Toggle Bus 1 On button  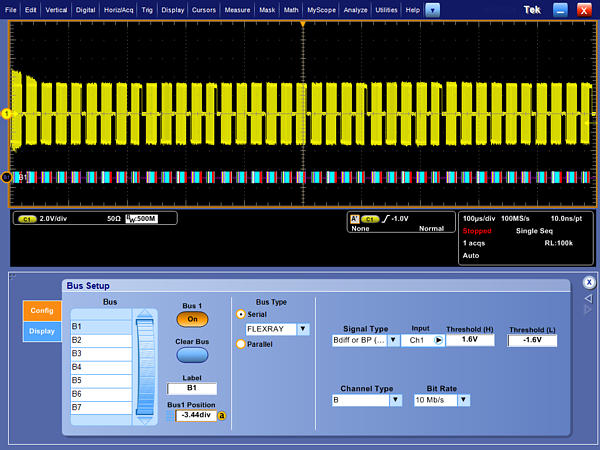click(x=191, y=320)
